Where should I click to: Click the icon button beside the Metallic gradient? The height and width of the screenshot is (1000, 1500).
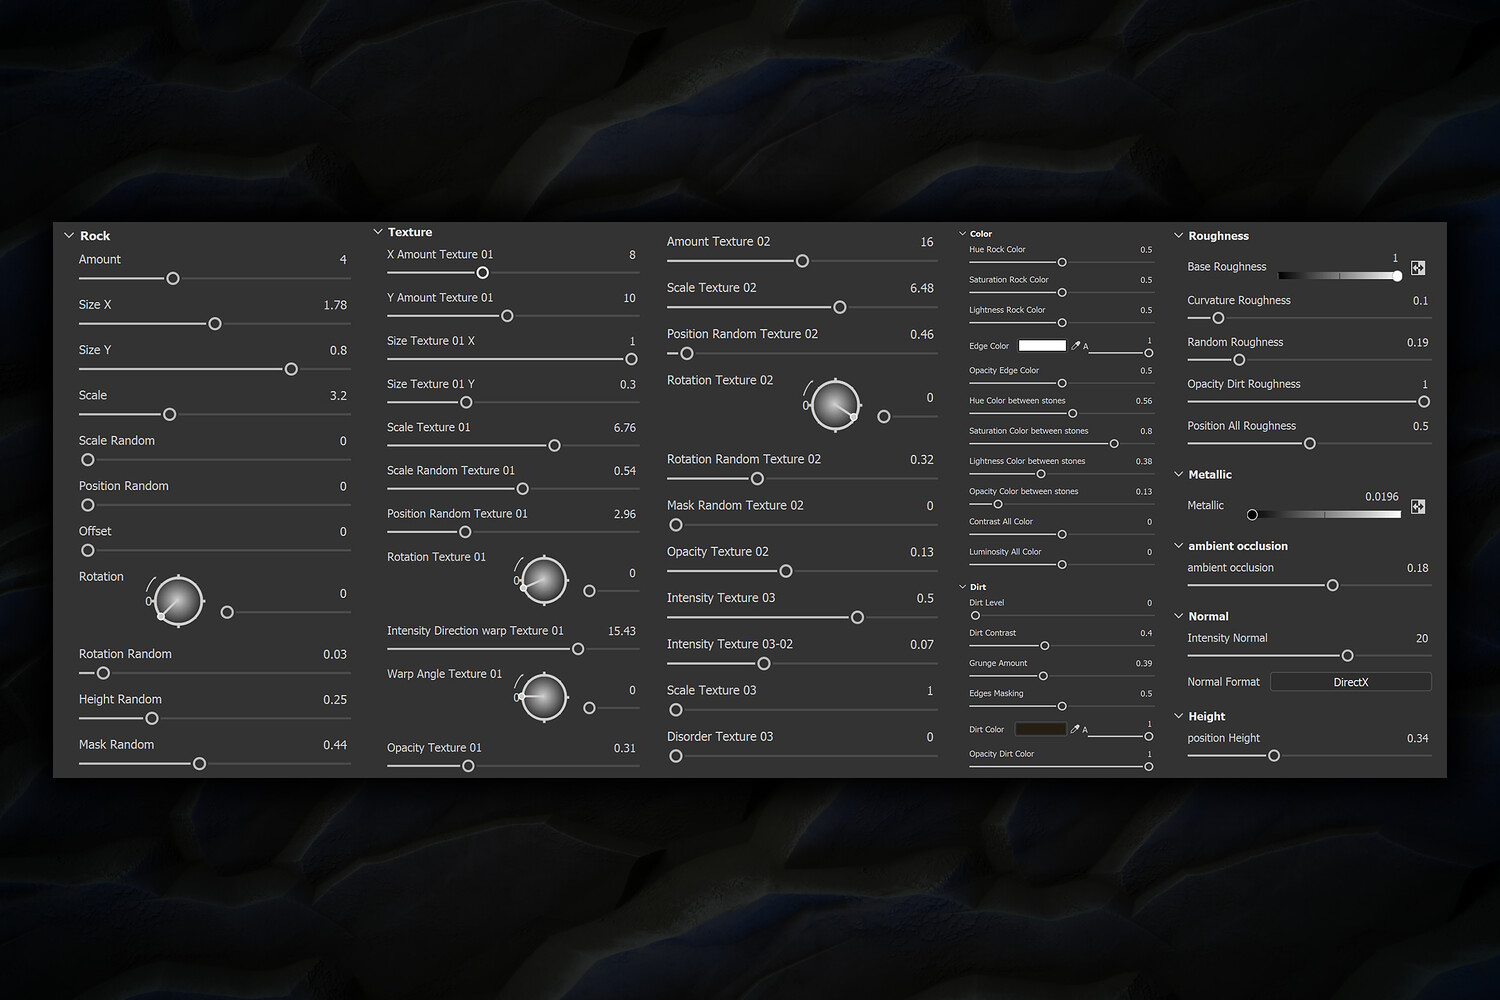coord(1418,507)
